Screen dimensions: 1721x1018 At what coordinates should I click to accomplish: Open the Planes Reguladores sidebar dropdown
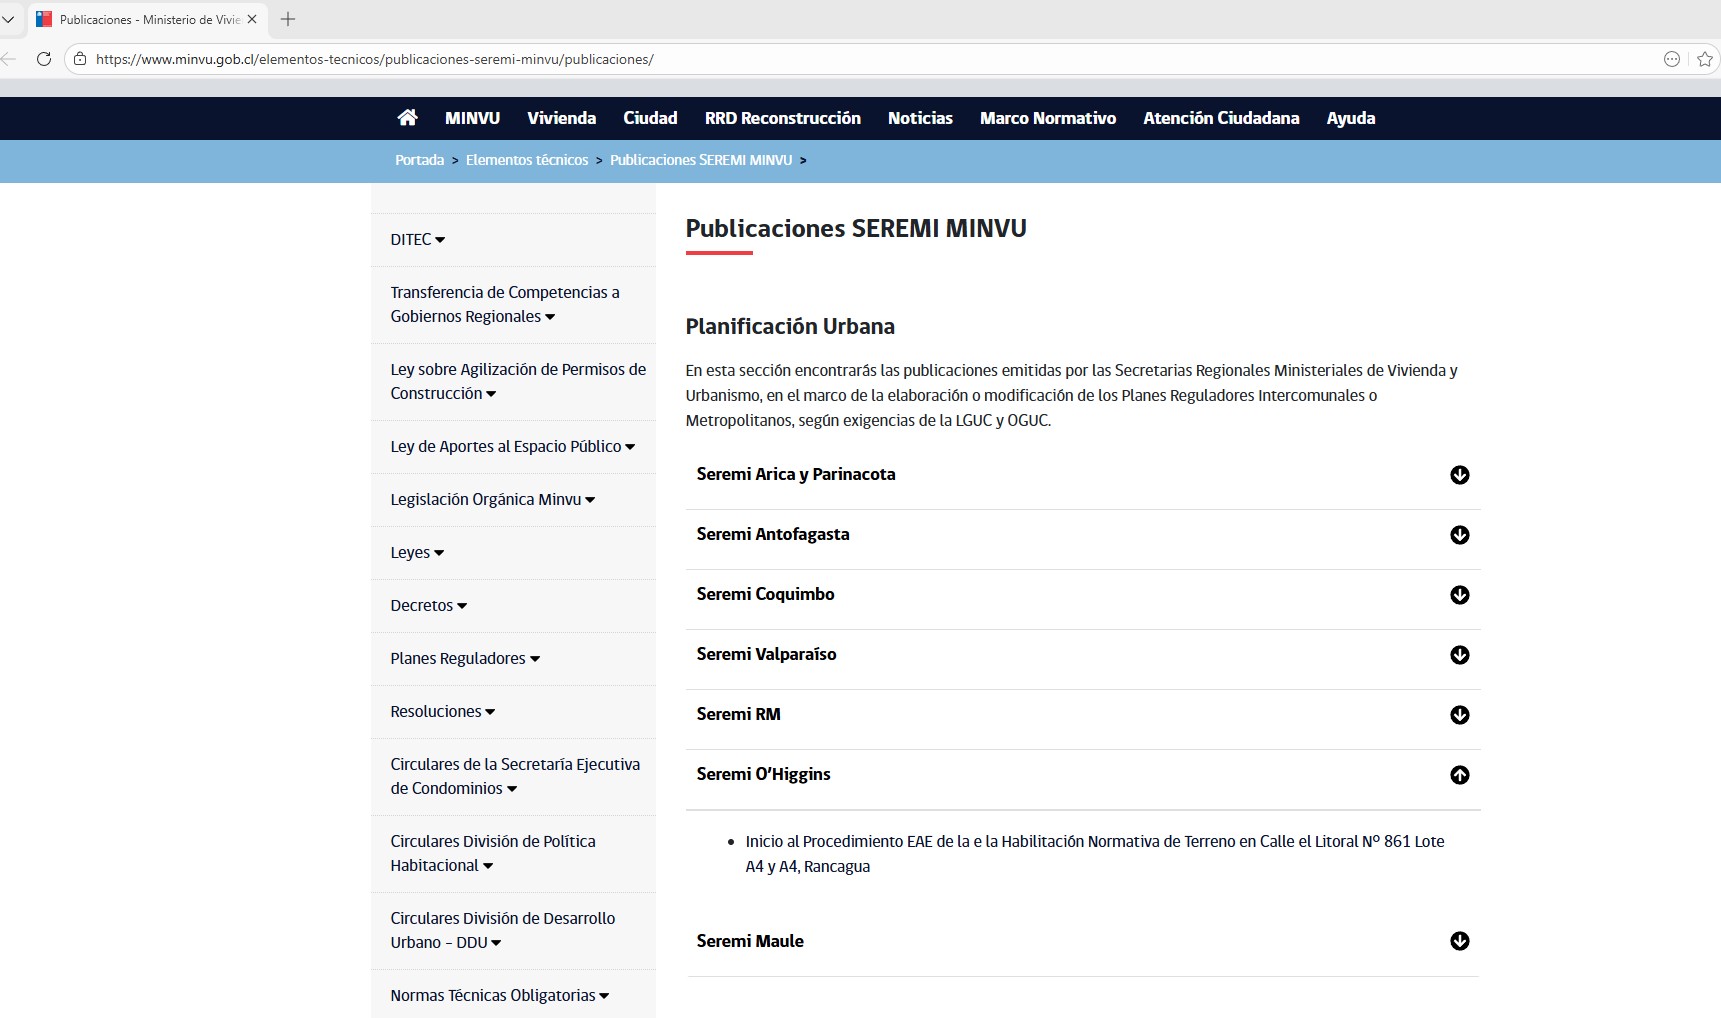464,659
